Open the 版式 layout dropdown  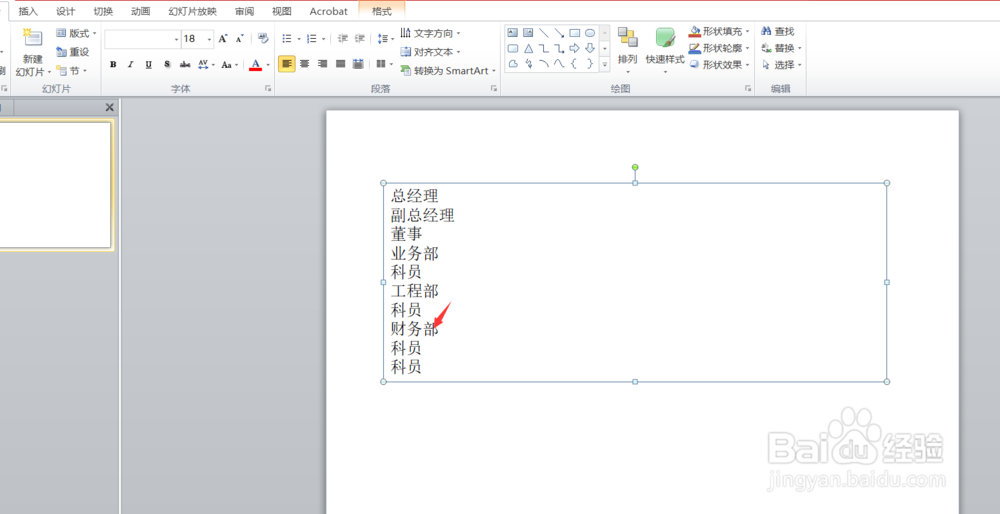click(x=76, y=33)
